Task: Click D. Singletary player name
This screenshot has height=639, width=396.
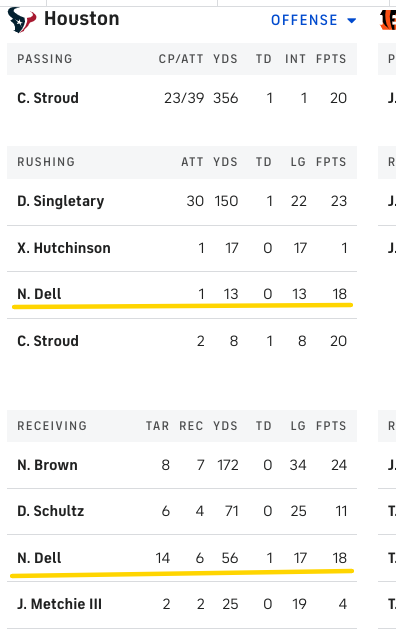Action: coord(60,201)
